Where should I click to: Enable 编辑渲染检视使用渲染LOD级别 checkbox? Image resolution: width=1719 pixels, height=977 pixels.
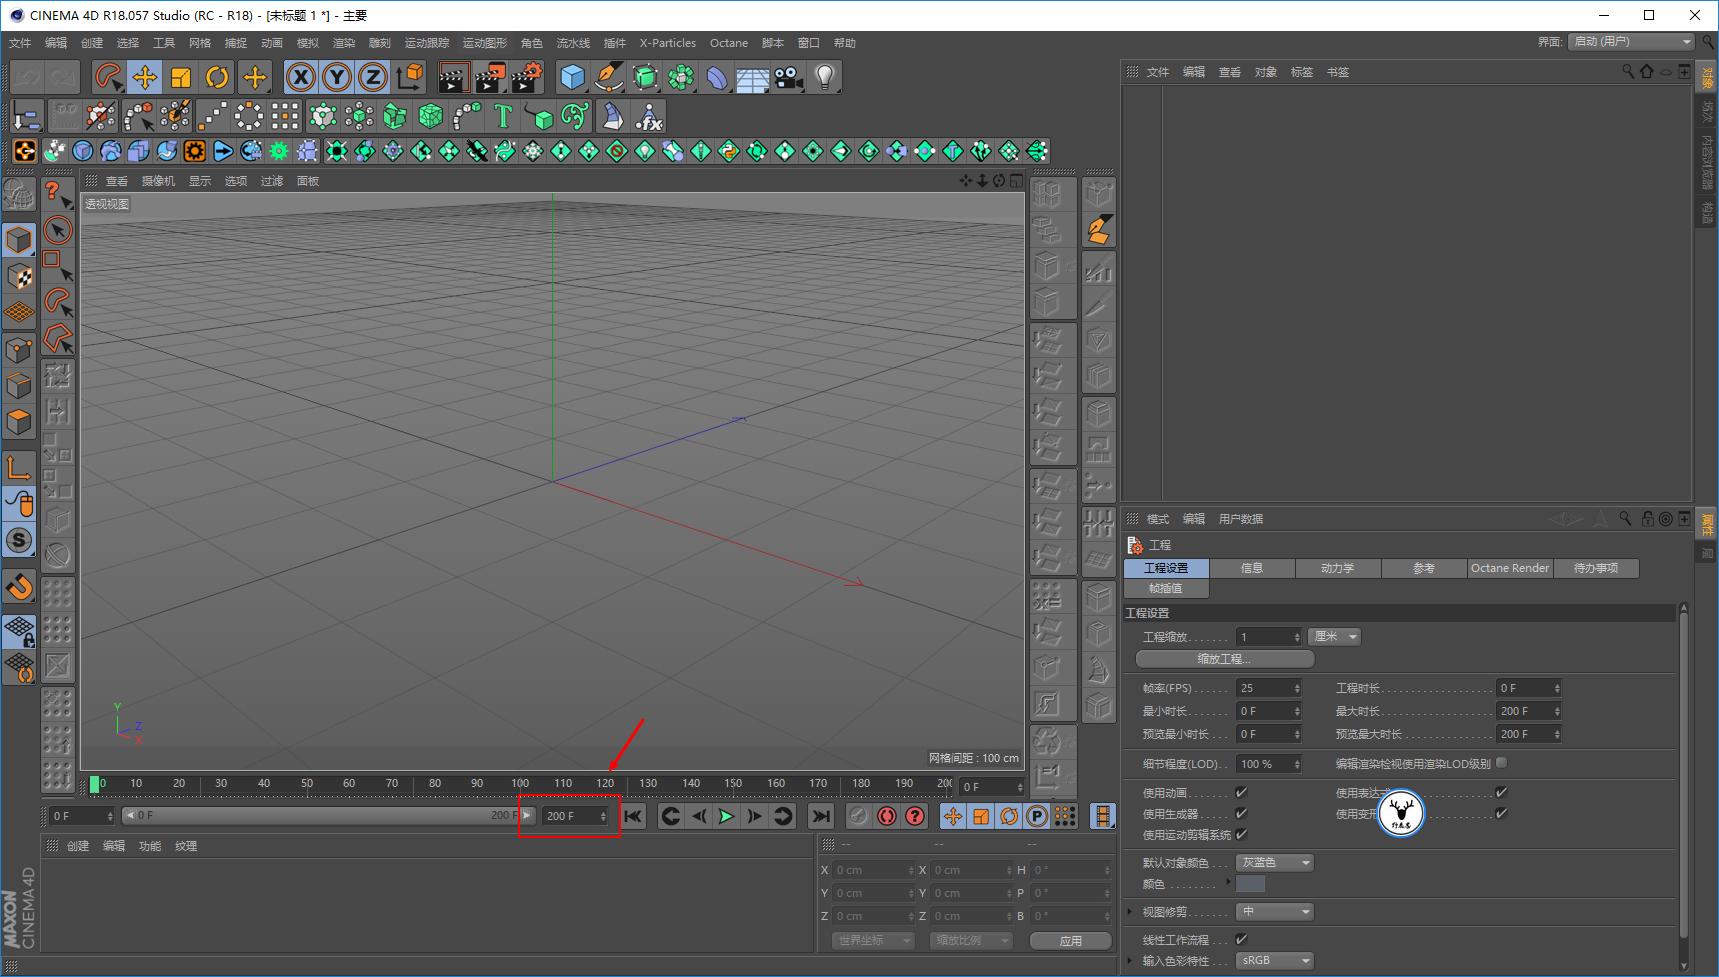pos(1501,763)
